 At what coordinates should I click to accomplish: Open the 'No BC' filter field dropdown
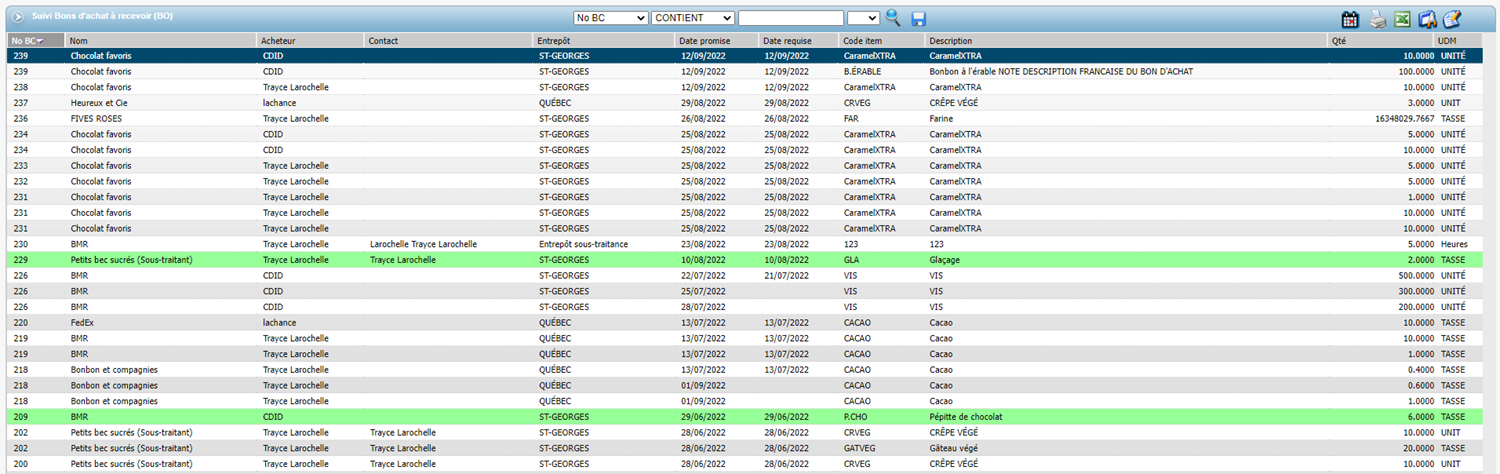[x=611, y=18]
